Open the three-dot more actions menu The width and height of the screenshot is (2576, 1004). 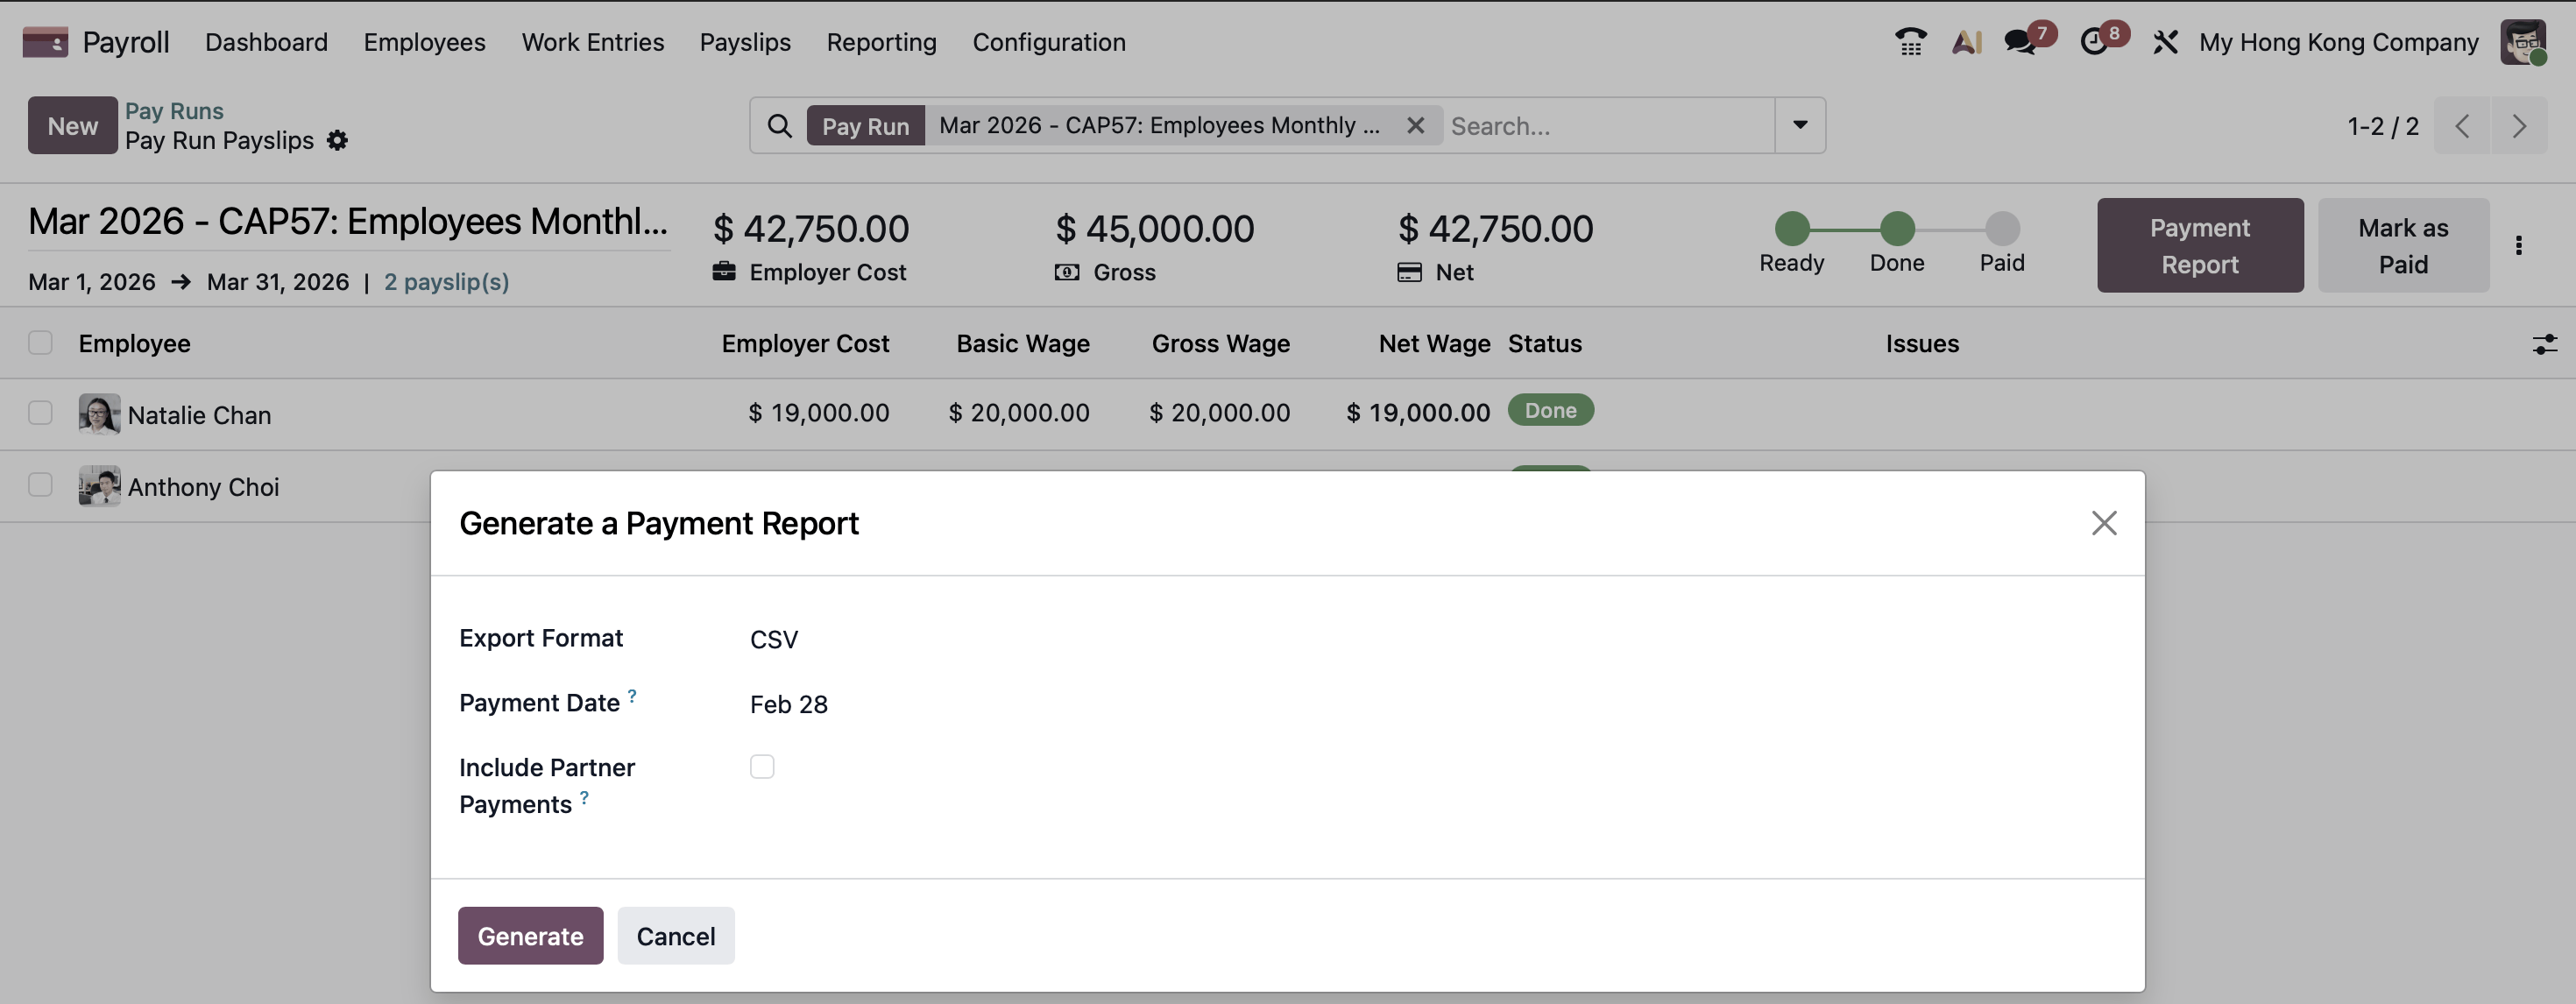coord(2518,245)
